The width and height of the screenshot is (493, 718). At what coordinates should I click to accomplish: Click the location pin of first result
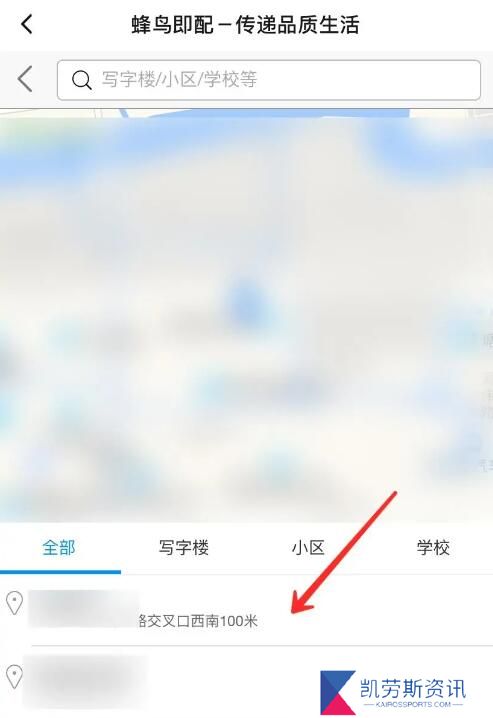[15, 603]
